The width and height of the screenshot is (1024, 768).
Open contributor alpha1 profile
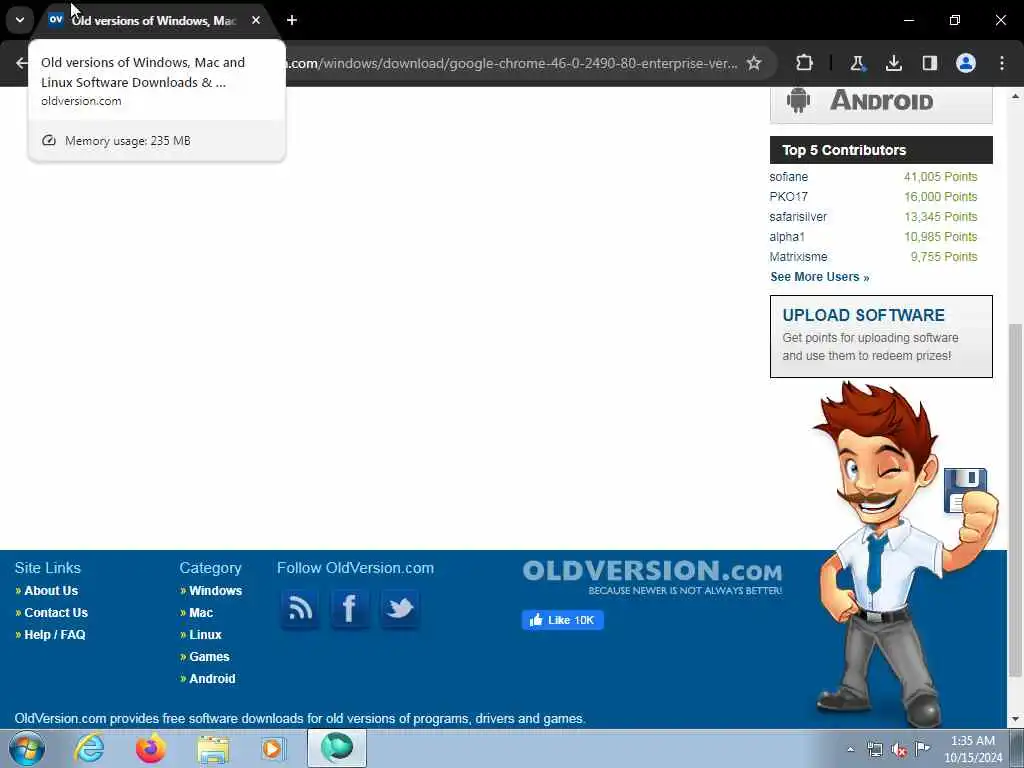pyautogui.click(x=787, y=236)
